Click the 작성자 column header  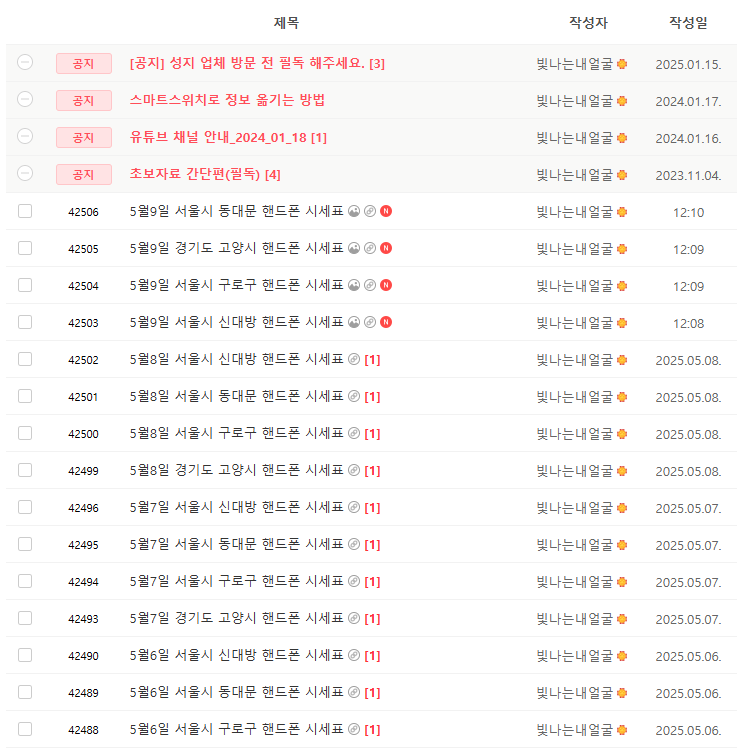tap(588, 22)
